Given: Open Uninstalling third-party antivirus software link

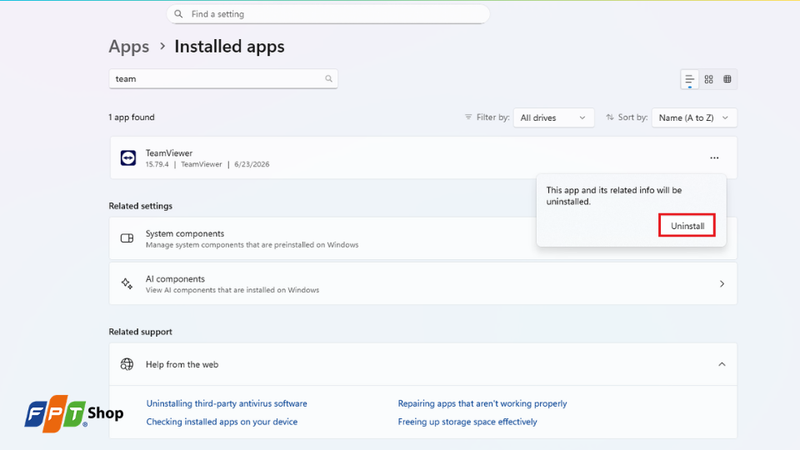Looking at the screenshot, I should 227,404.
